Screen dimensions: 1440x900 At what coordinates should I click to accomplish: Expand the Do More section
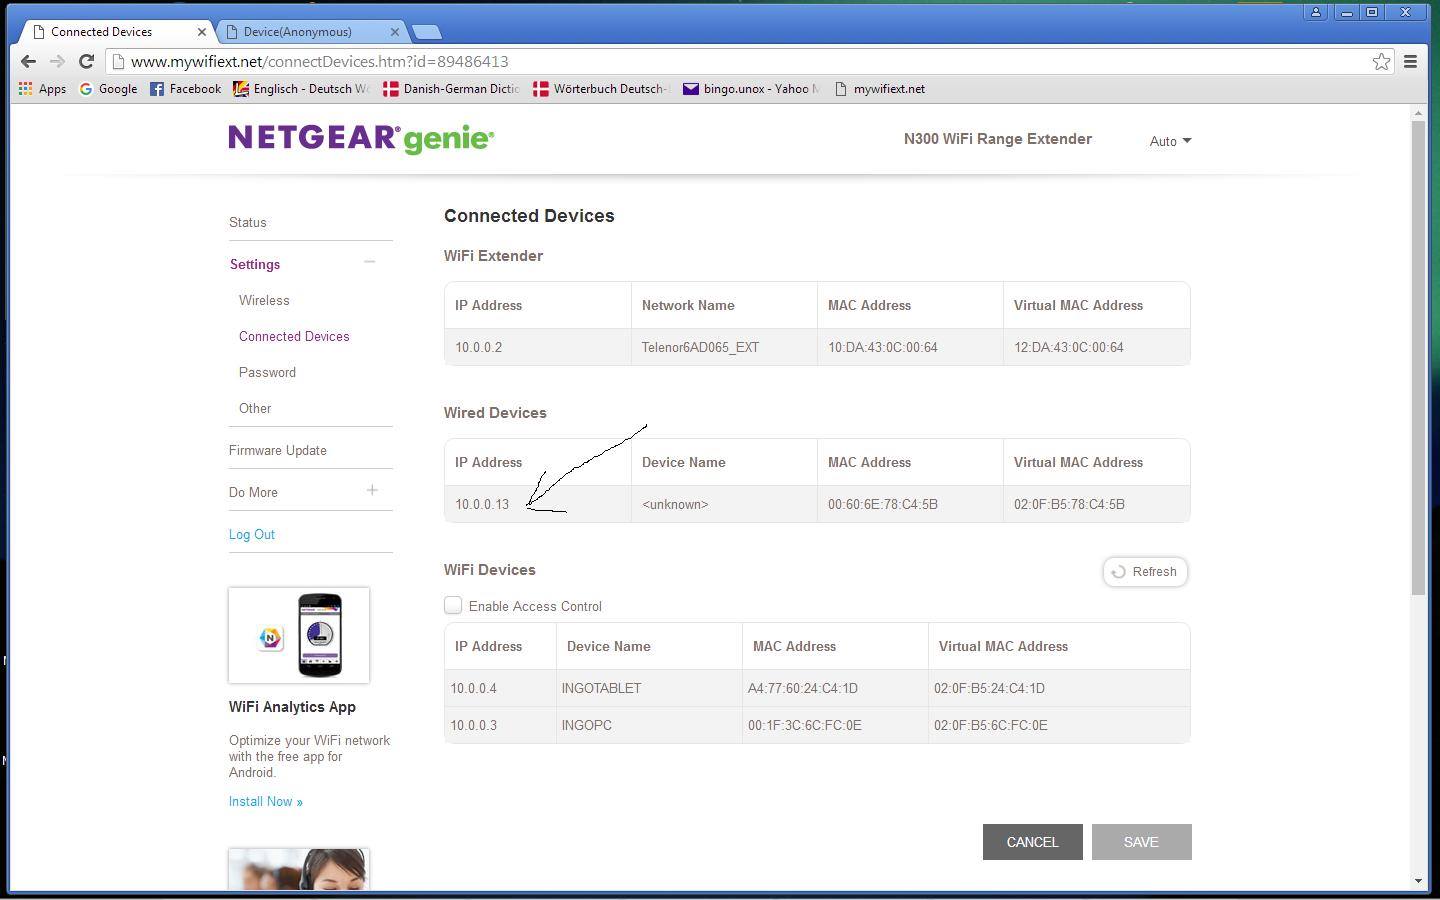[372, 490]
